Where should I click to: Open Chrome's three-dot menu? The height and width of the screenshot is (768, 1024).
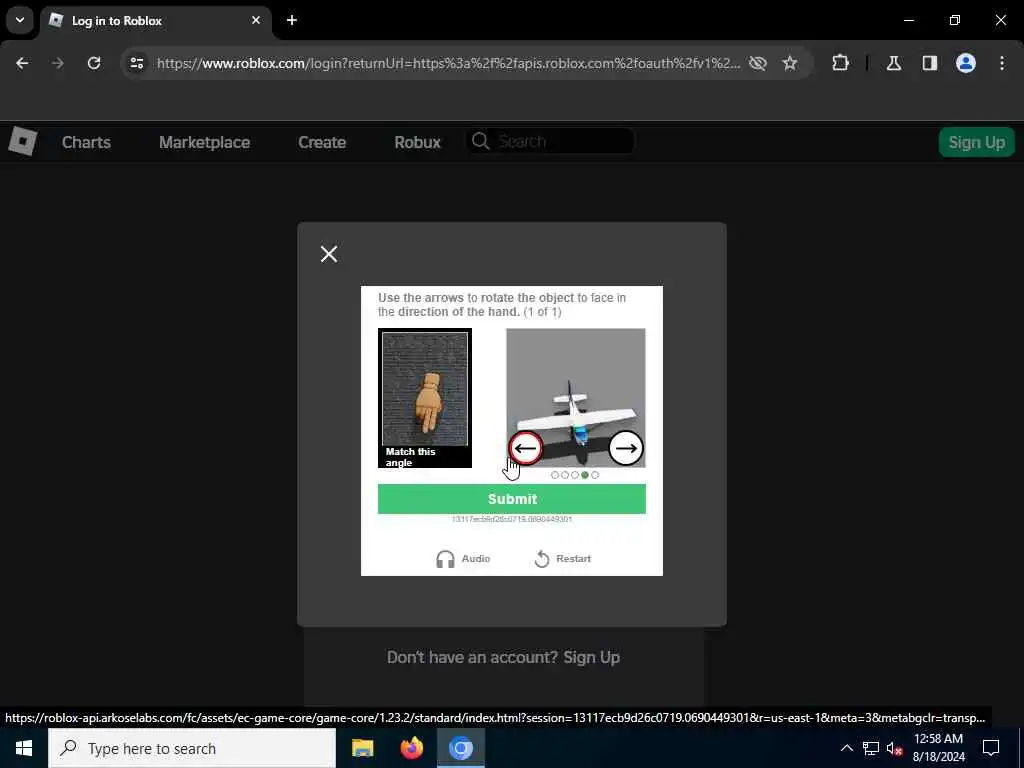coord(1002,63)
